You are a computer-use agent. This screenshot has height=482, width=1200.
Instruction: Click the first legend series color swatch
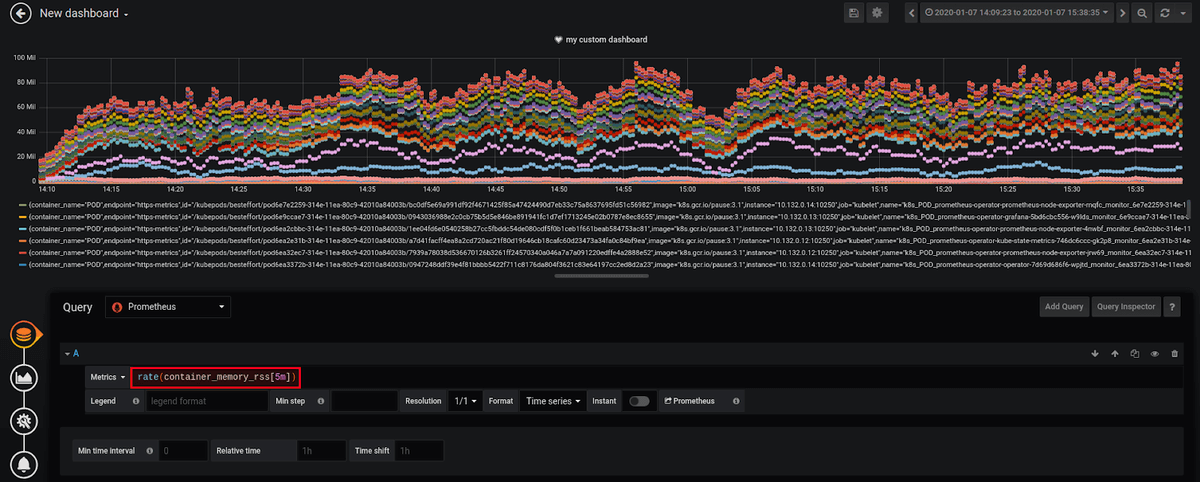point(22,204)
